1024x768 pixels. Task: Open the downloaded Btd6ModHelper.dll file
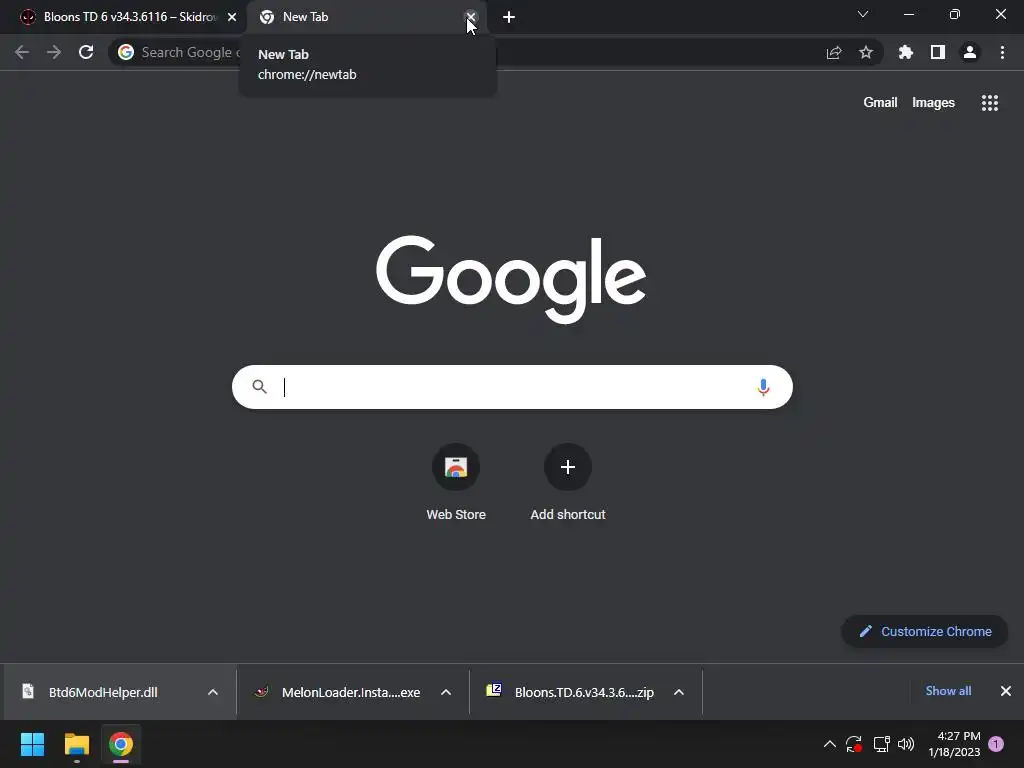pyautogui.click(x=103, y=692)
